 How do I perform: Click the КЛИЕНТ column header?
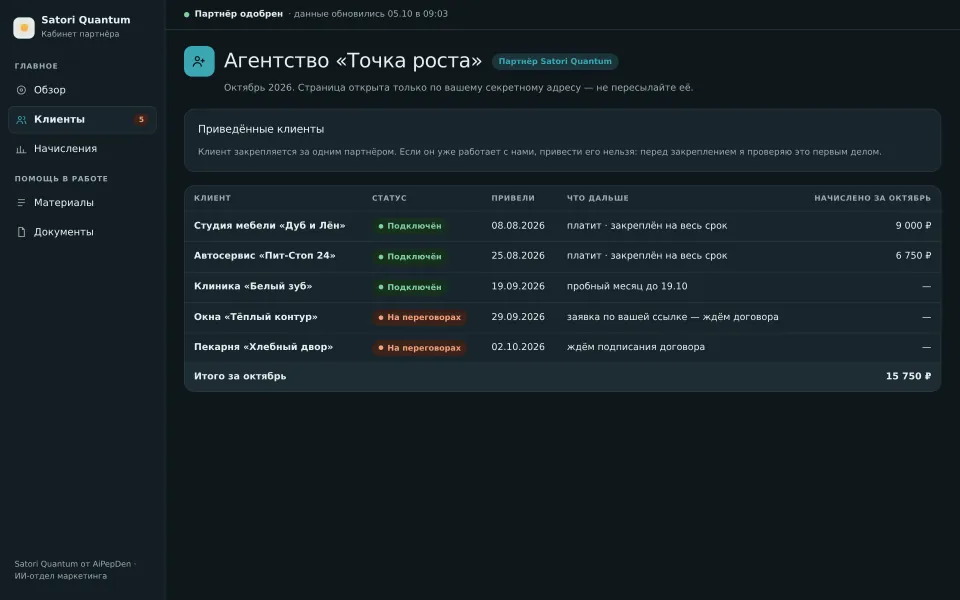[212, 198]
